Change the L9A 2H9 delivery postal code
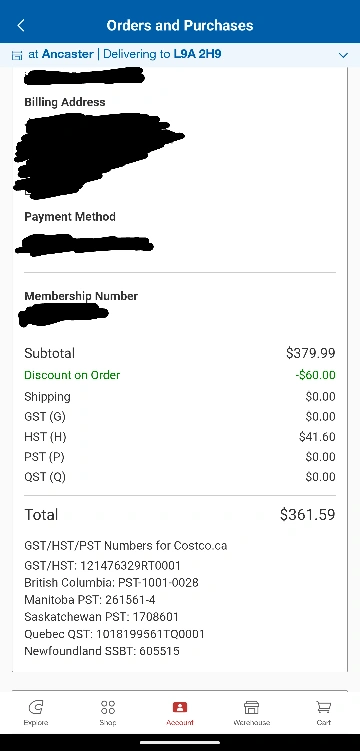Viewport: 360px width, 751px height. tap(197, 54)
